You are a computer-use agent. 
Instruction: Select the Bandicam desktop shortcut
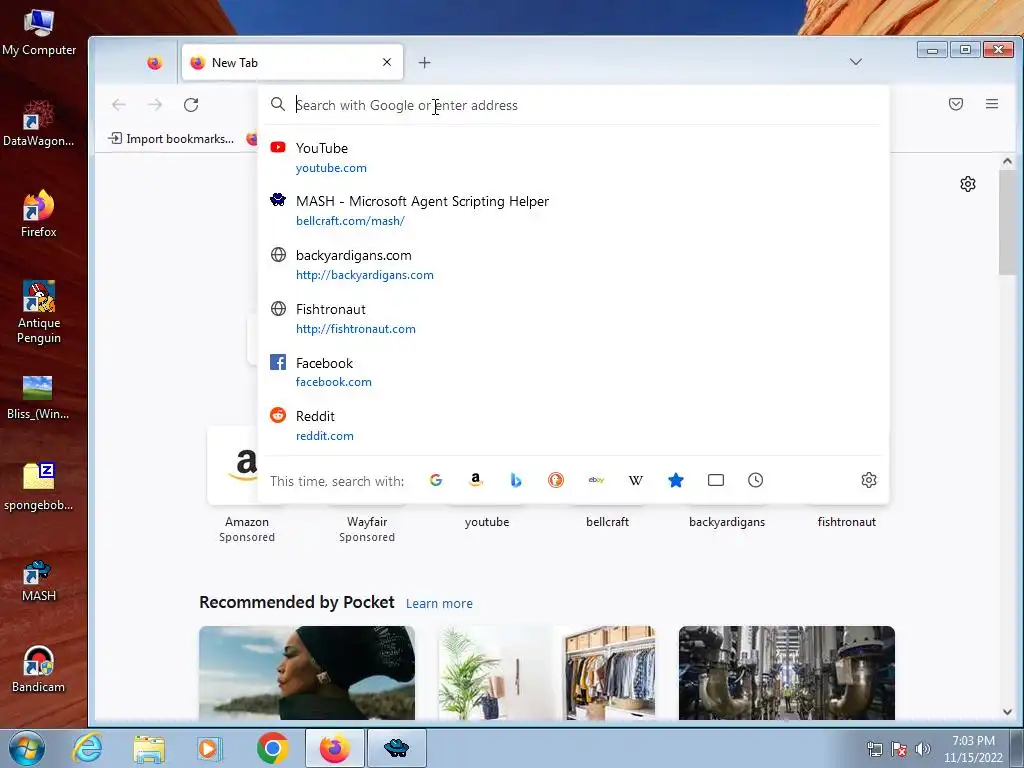(39, 670)
